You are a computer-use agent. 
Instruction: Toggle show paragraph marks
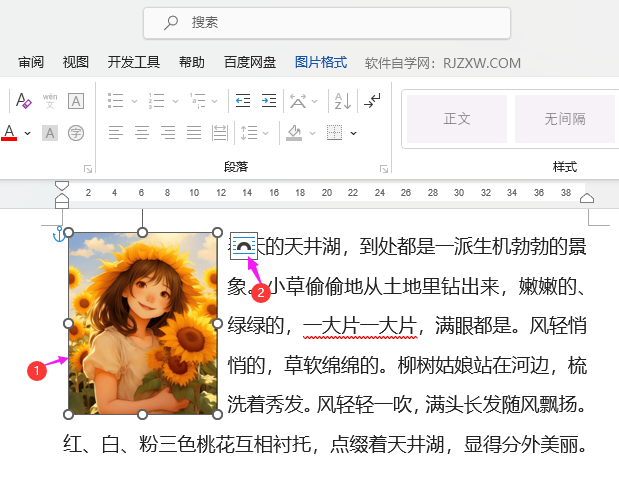pyautogui.click(x=372, y=101)
